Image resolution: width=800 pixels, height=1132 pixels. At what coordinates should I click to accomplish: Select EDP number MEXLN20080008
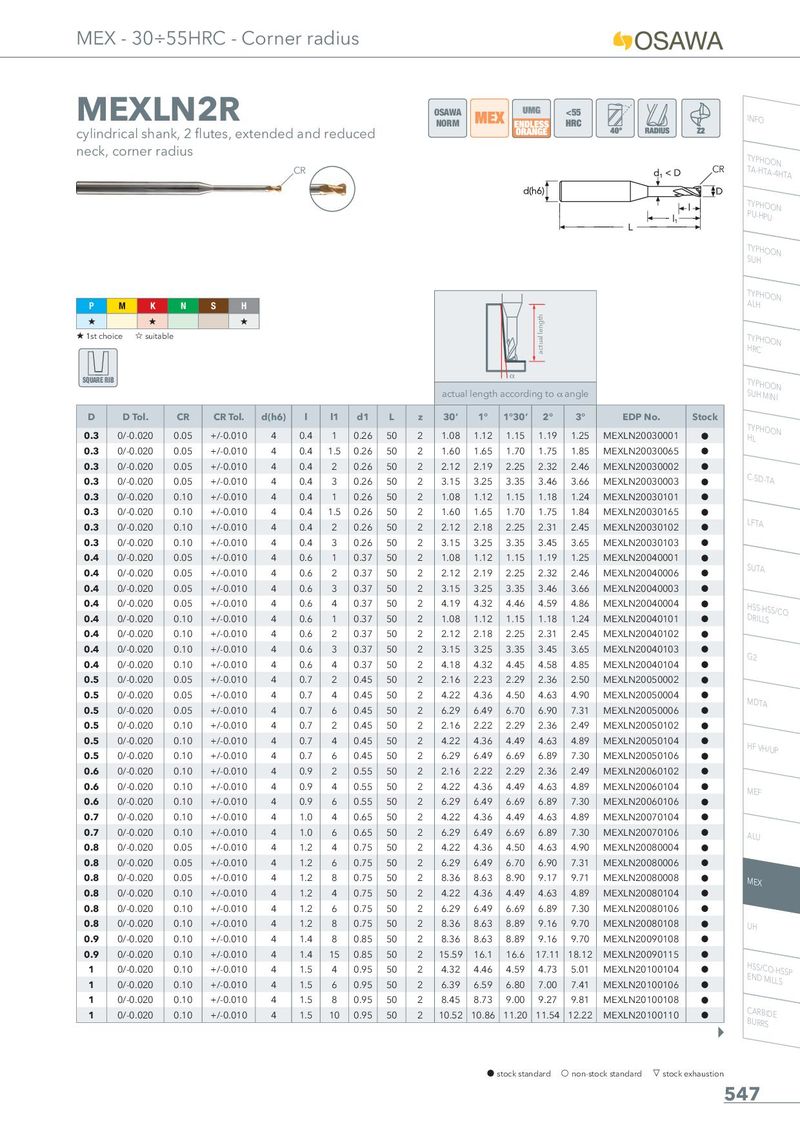tap(641, 878)
